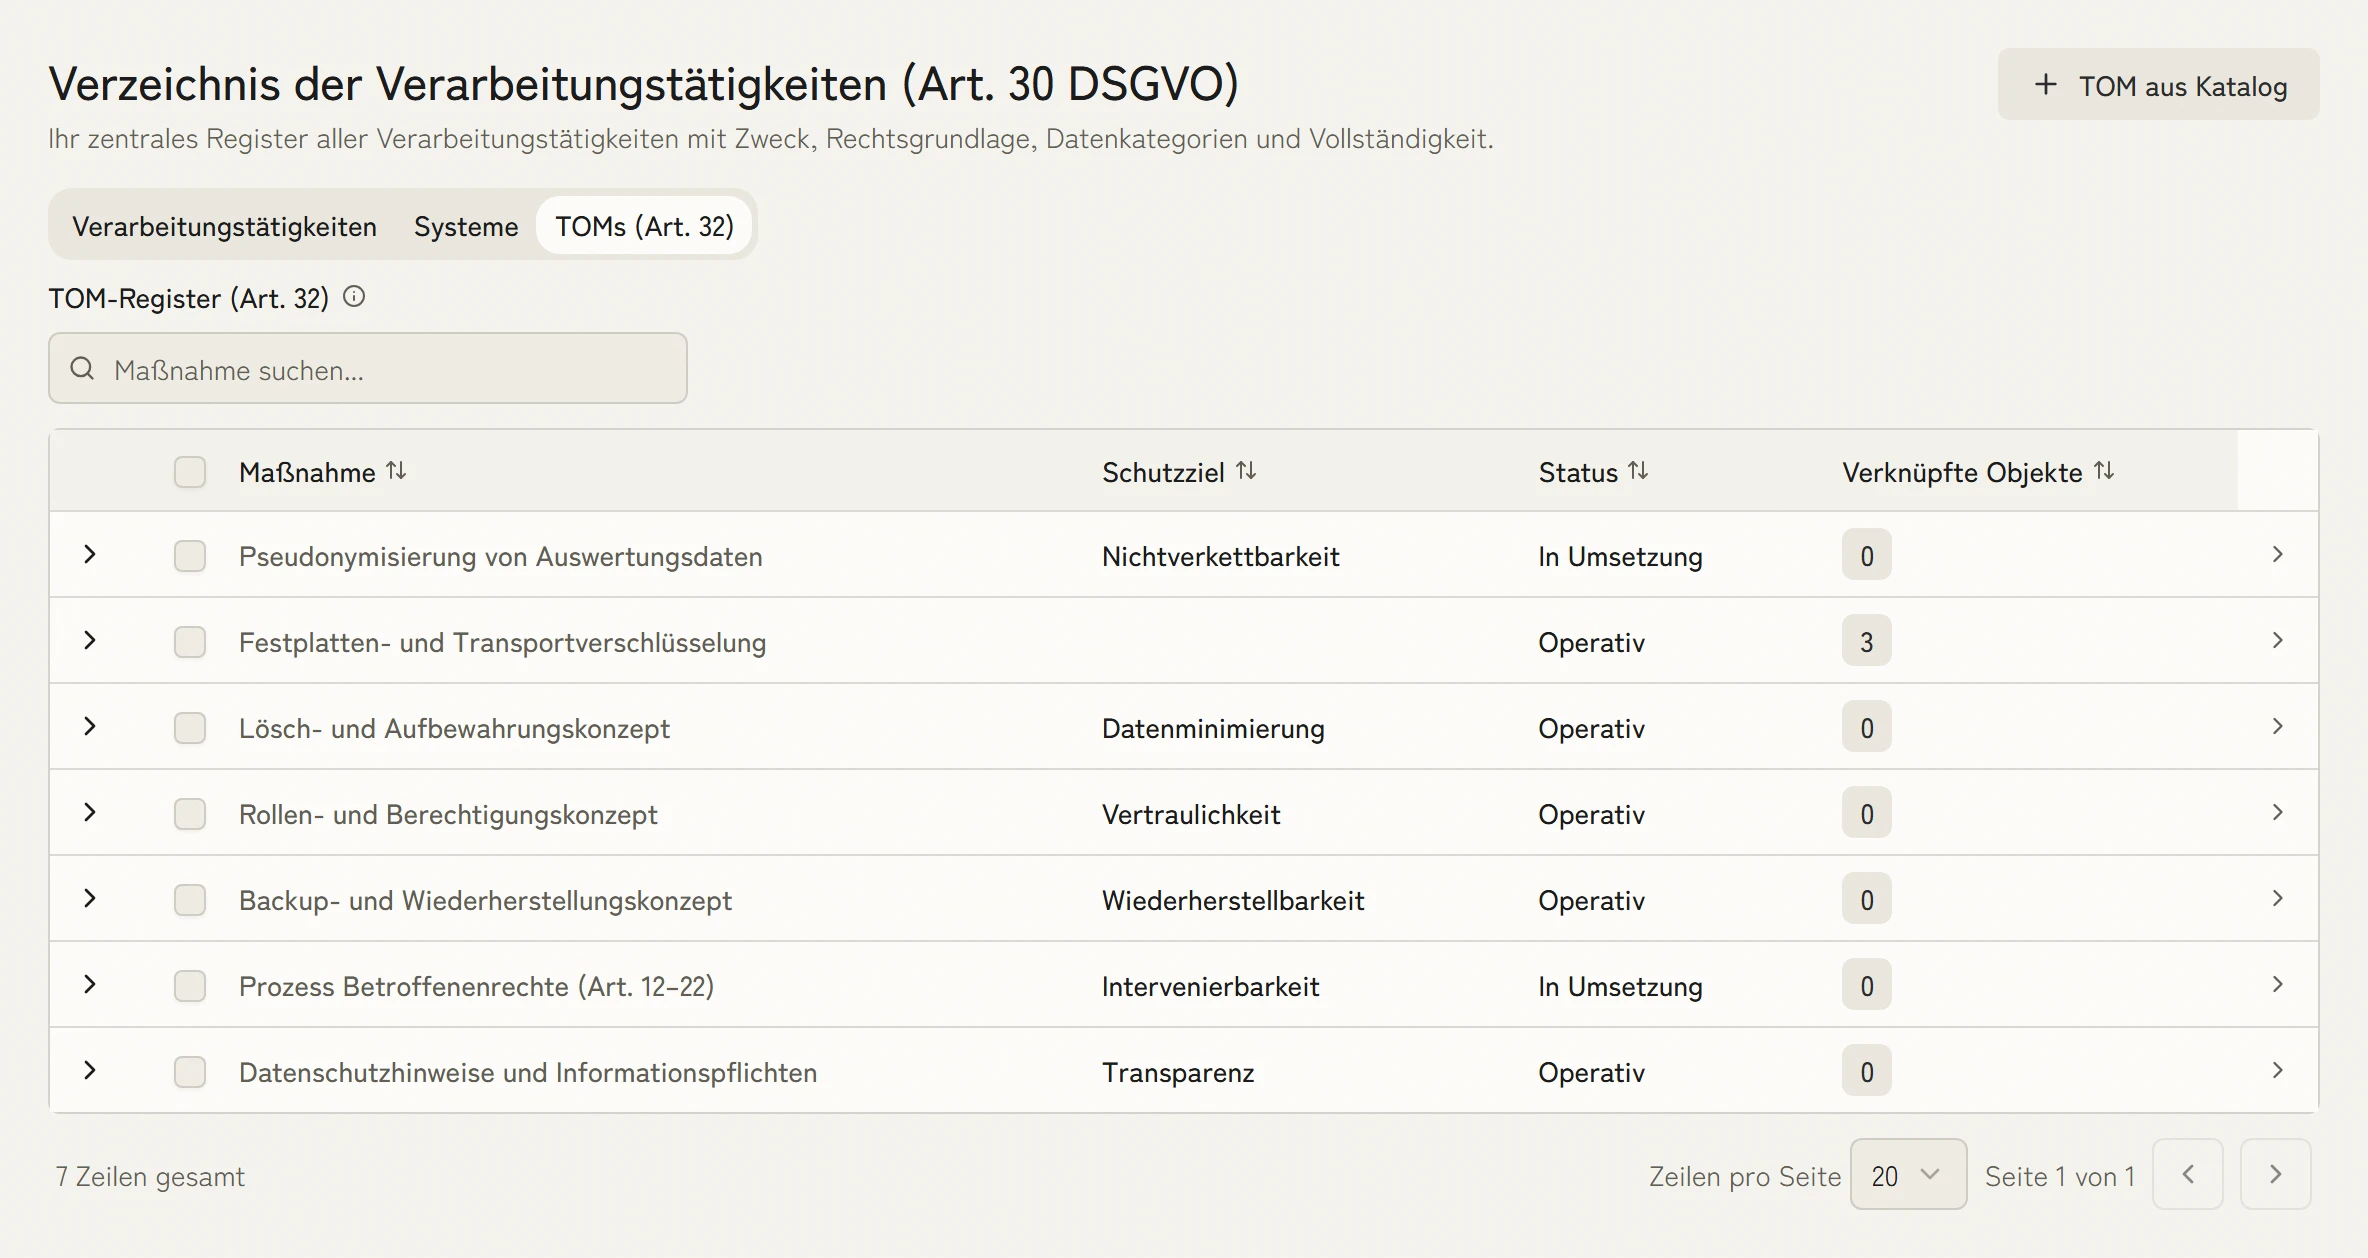Check the Lösch- und Aufbewahrungskonzept row
The image size is (2368, 1258).
(190, 728)
